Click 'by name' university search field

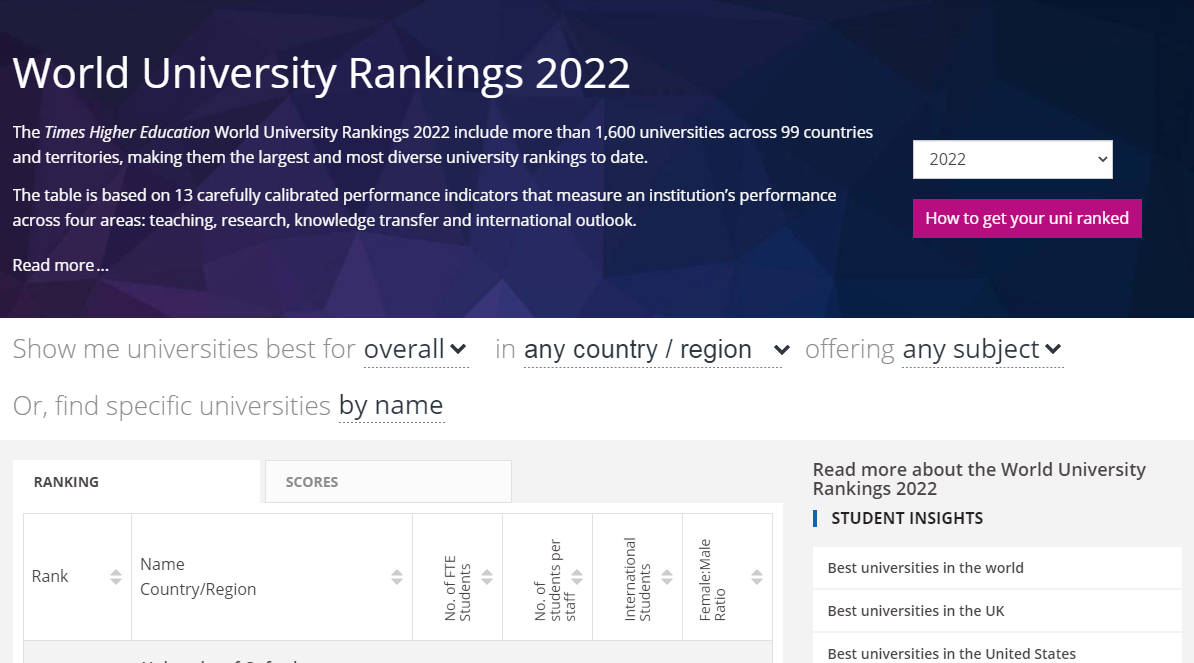pyautogui.click(x=391, y=406)
